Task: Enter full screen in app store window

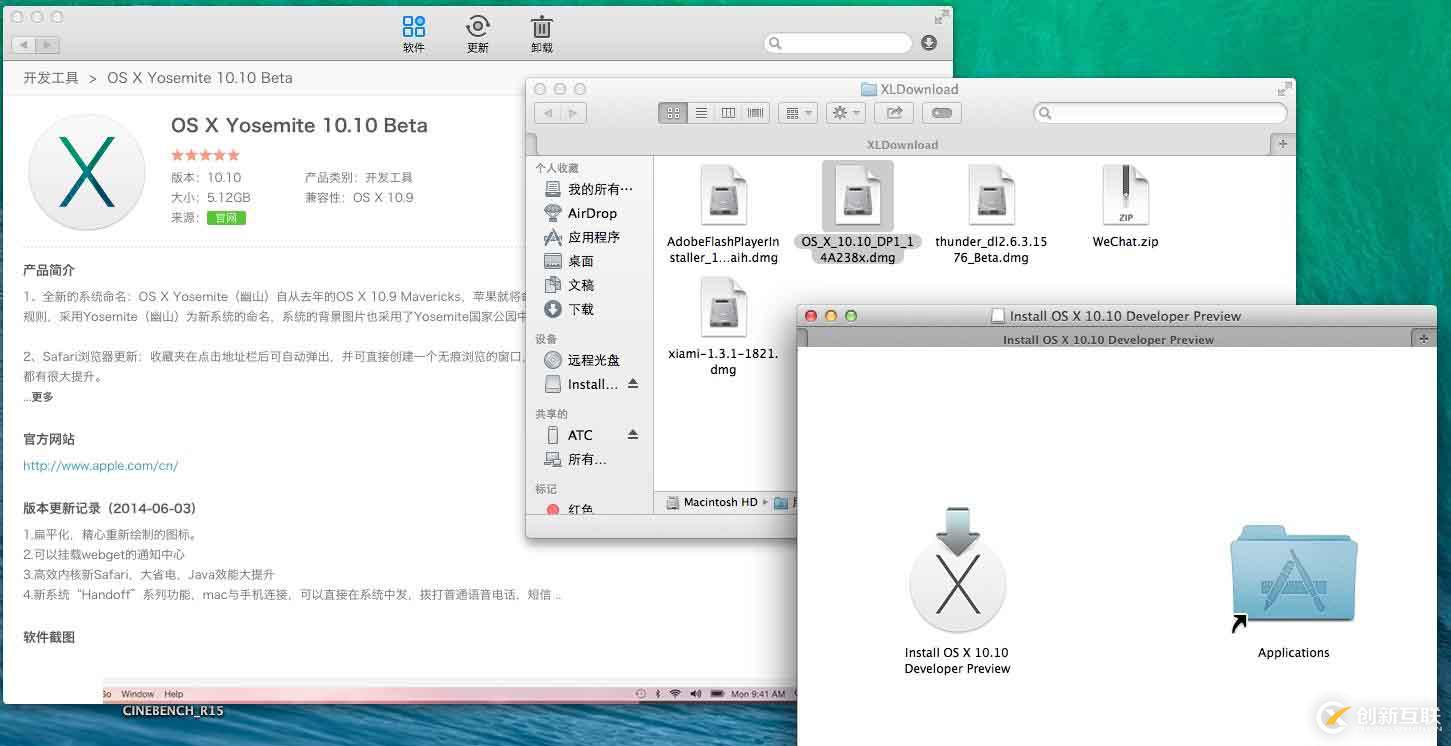Action: (x=941, y=17)
